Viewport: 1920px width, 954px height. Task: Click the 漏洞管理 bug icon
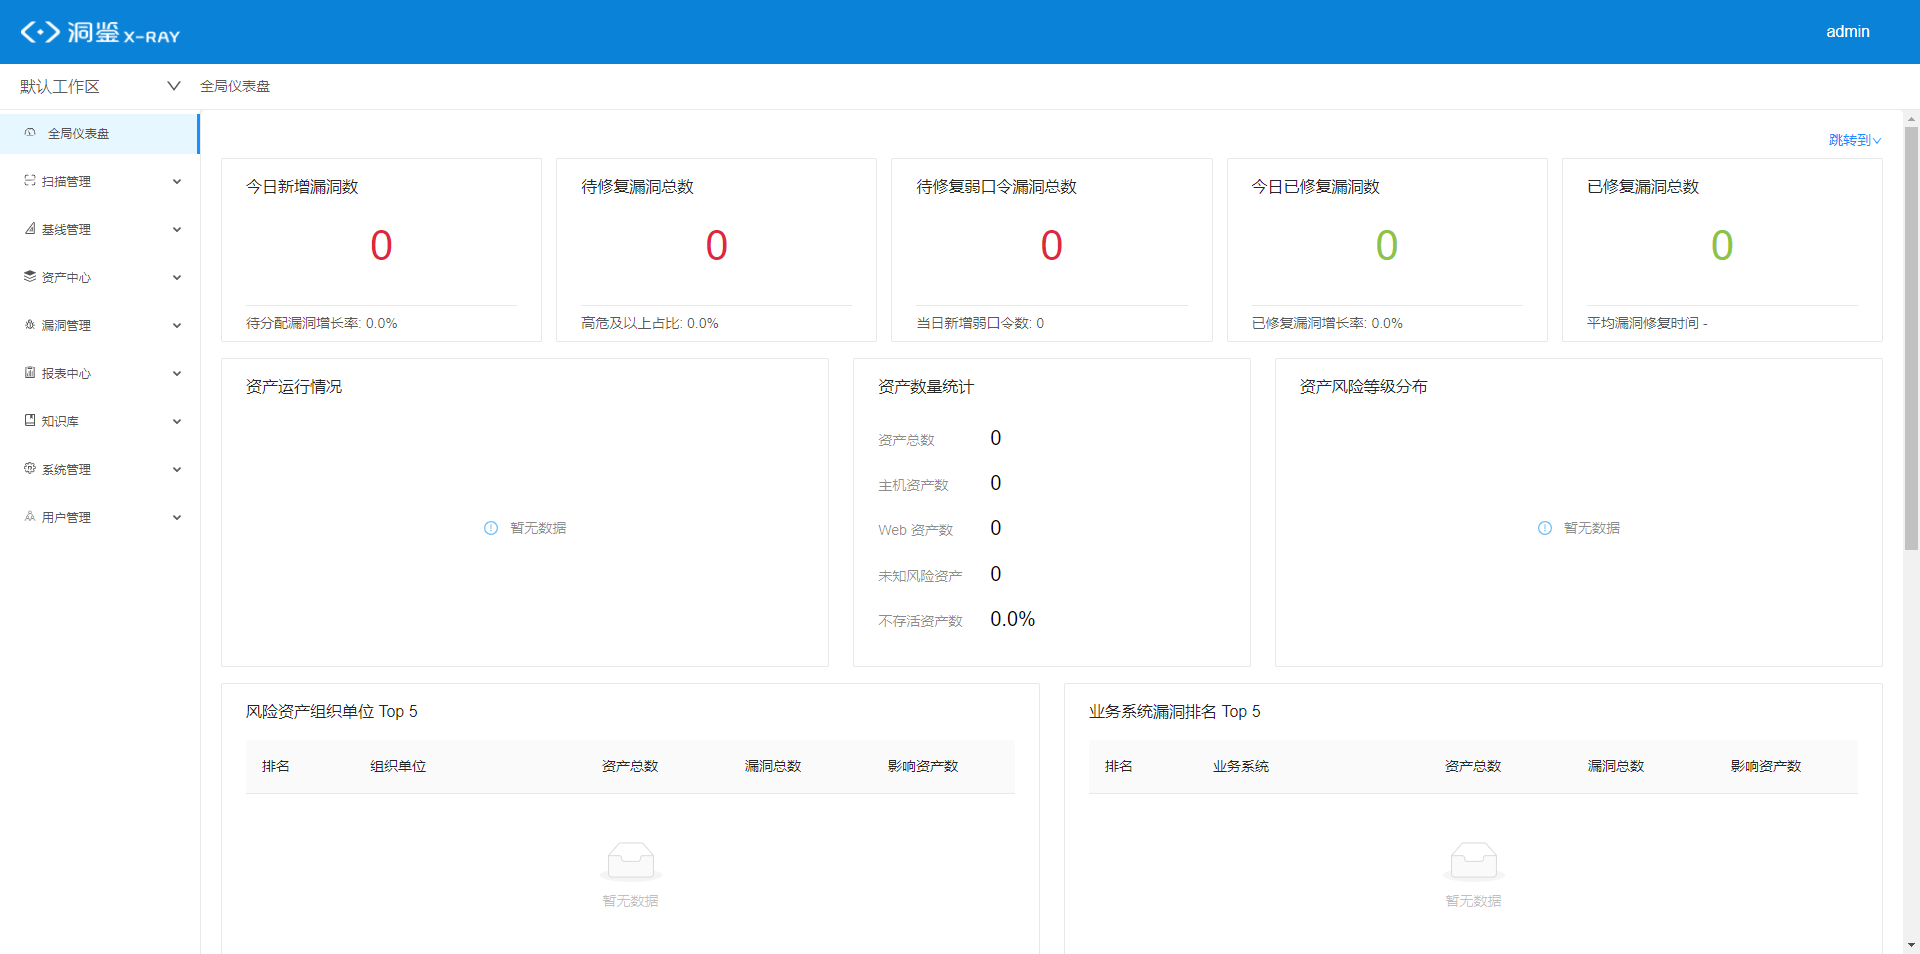[x=30, y=325]
